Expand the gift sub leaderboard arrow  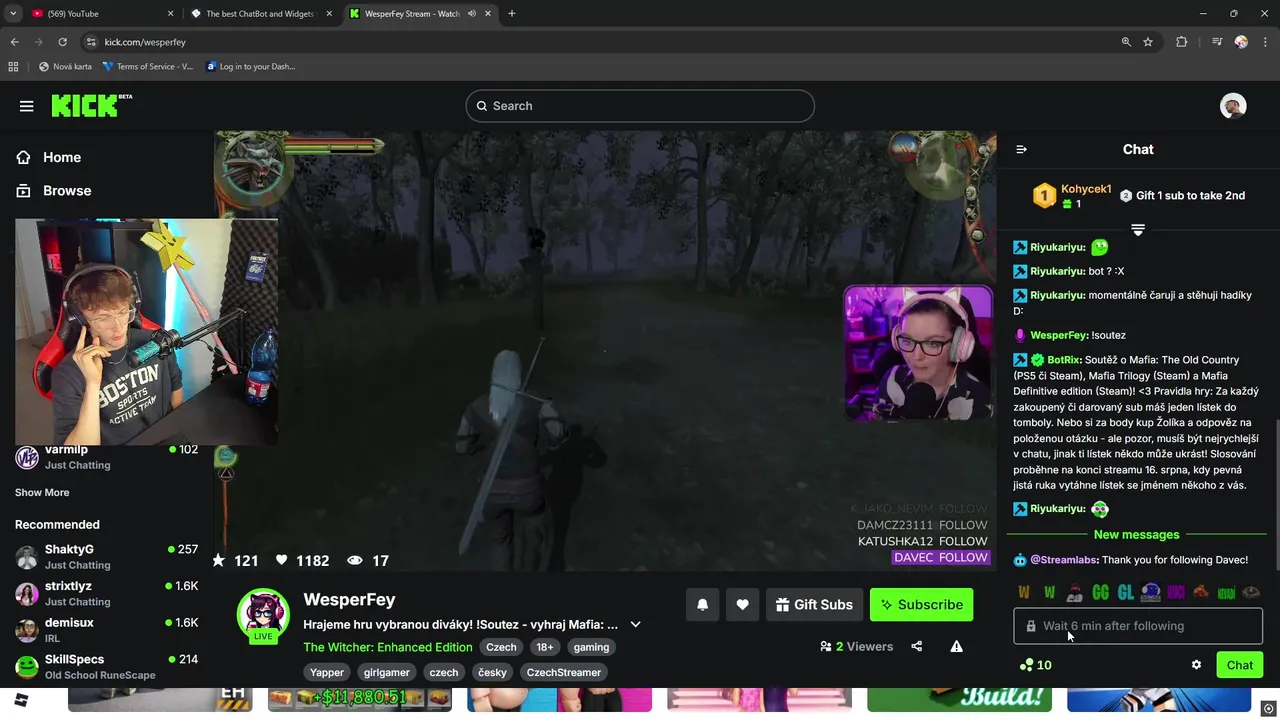[x=1138, y=230]
